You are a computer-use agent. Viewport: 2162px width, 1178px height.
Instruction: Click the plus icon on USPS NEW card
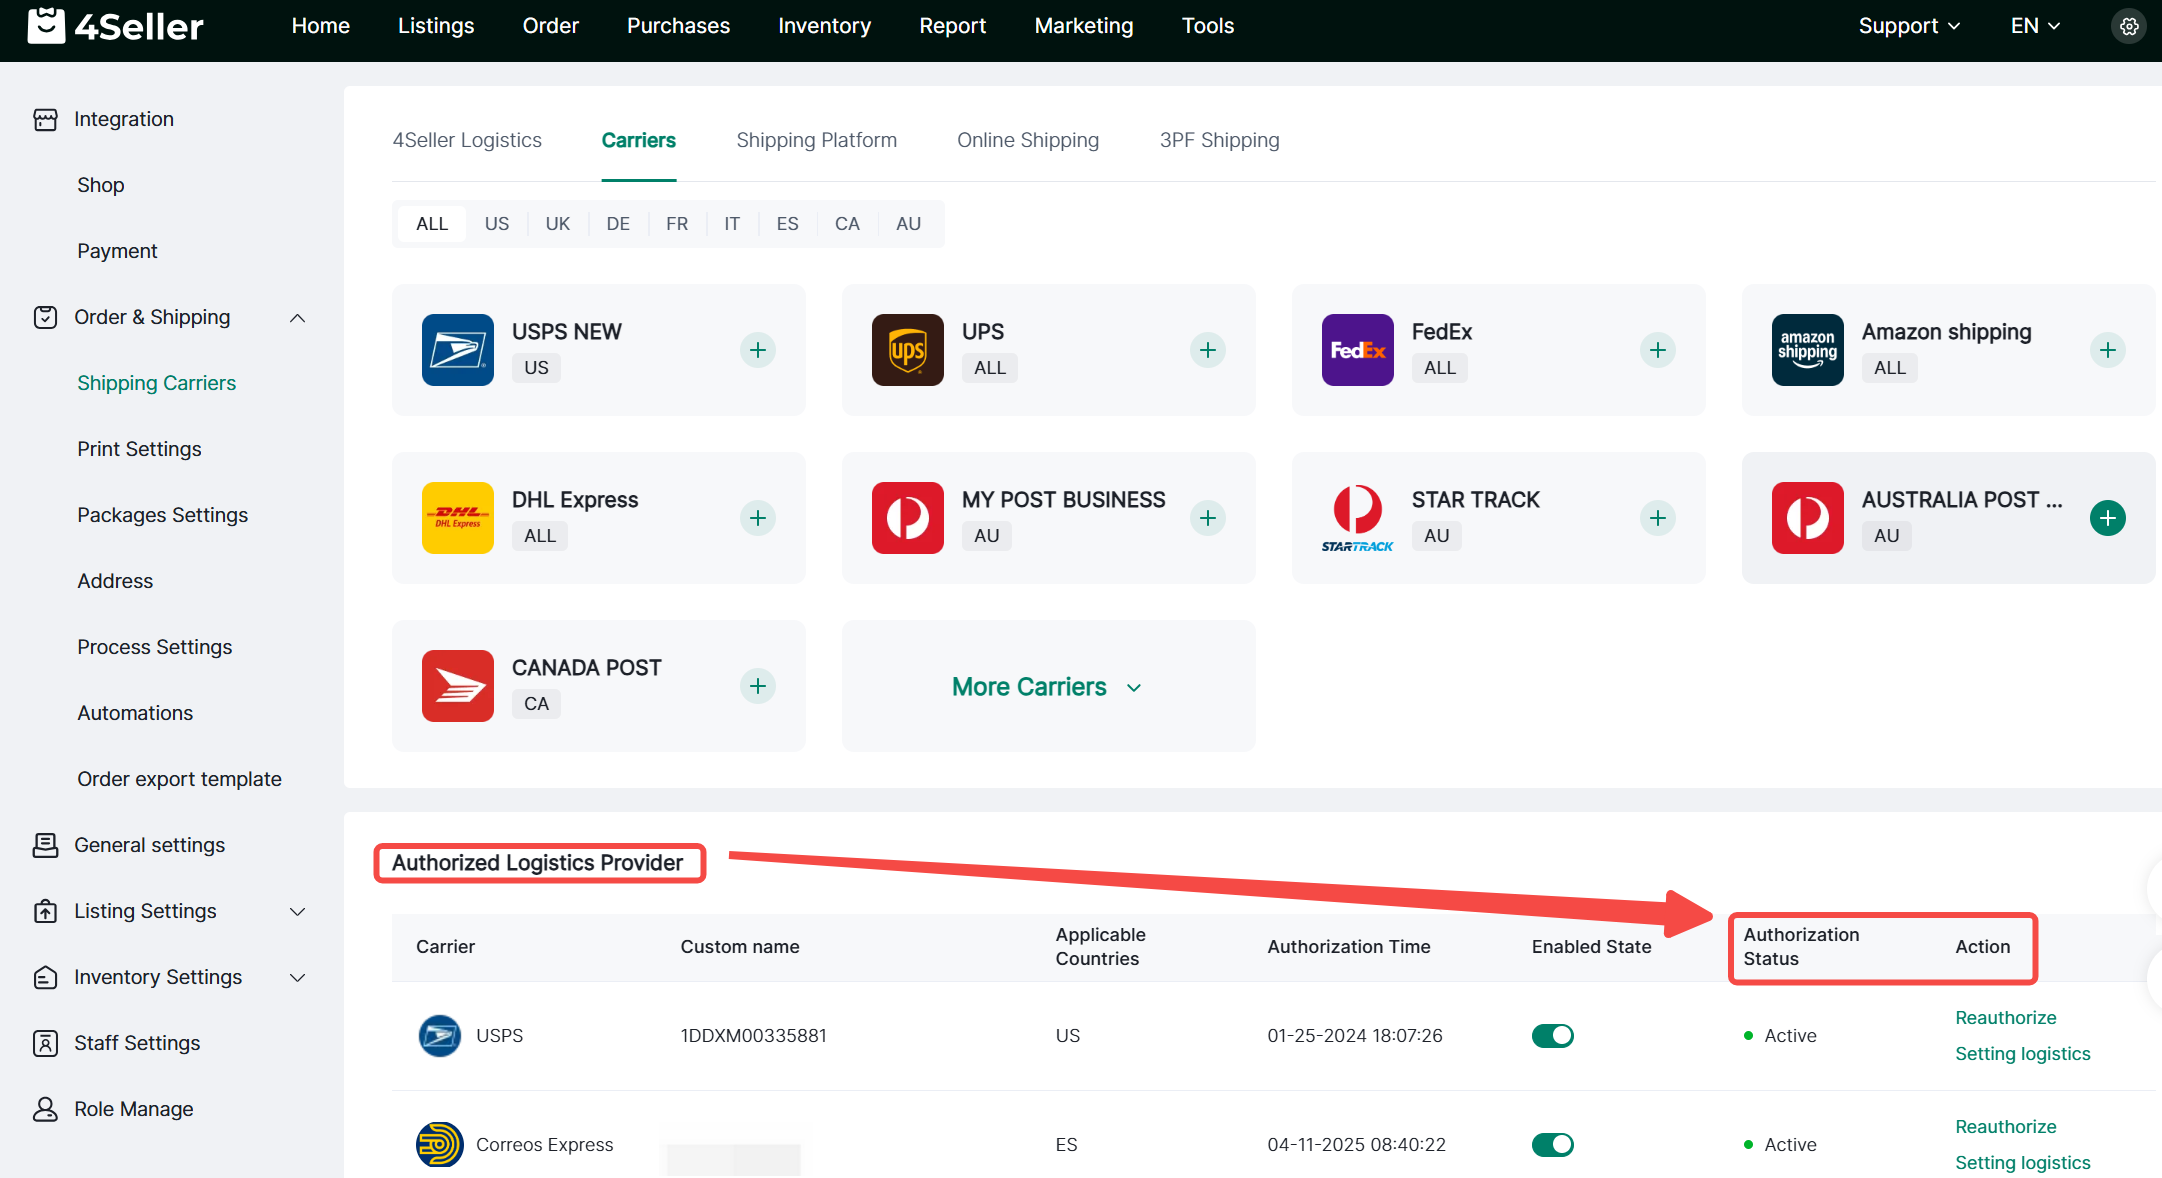[757, 350]
